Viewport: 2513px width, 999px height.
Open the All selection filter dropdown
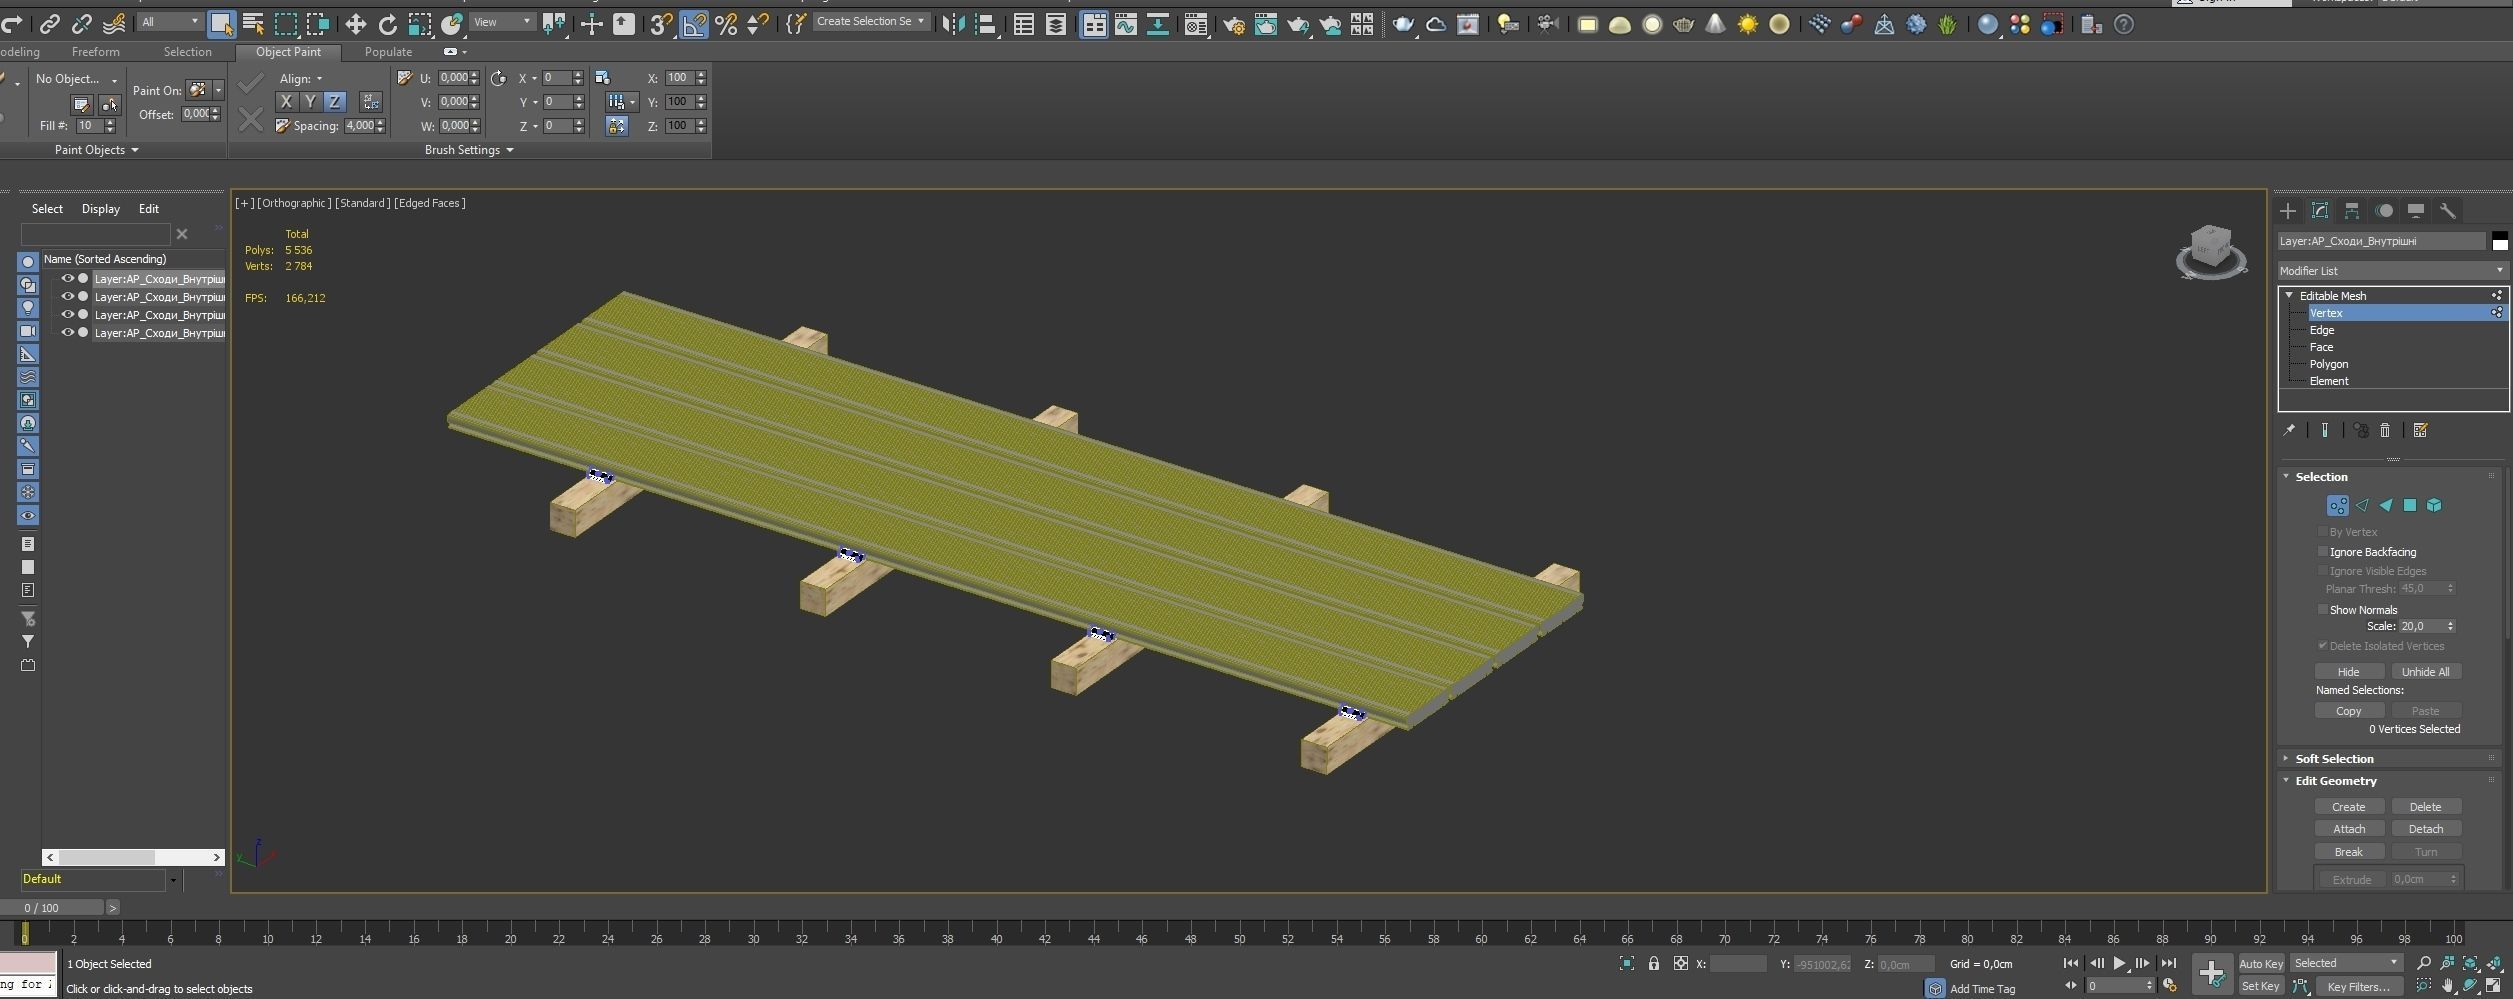click(x=170, y=21)
